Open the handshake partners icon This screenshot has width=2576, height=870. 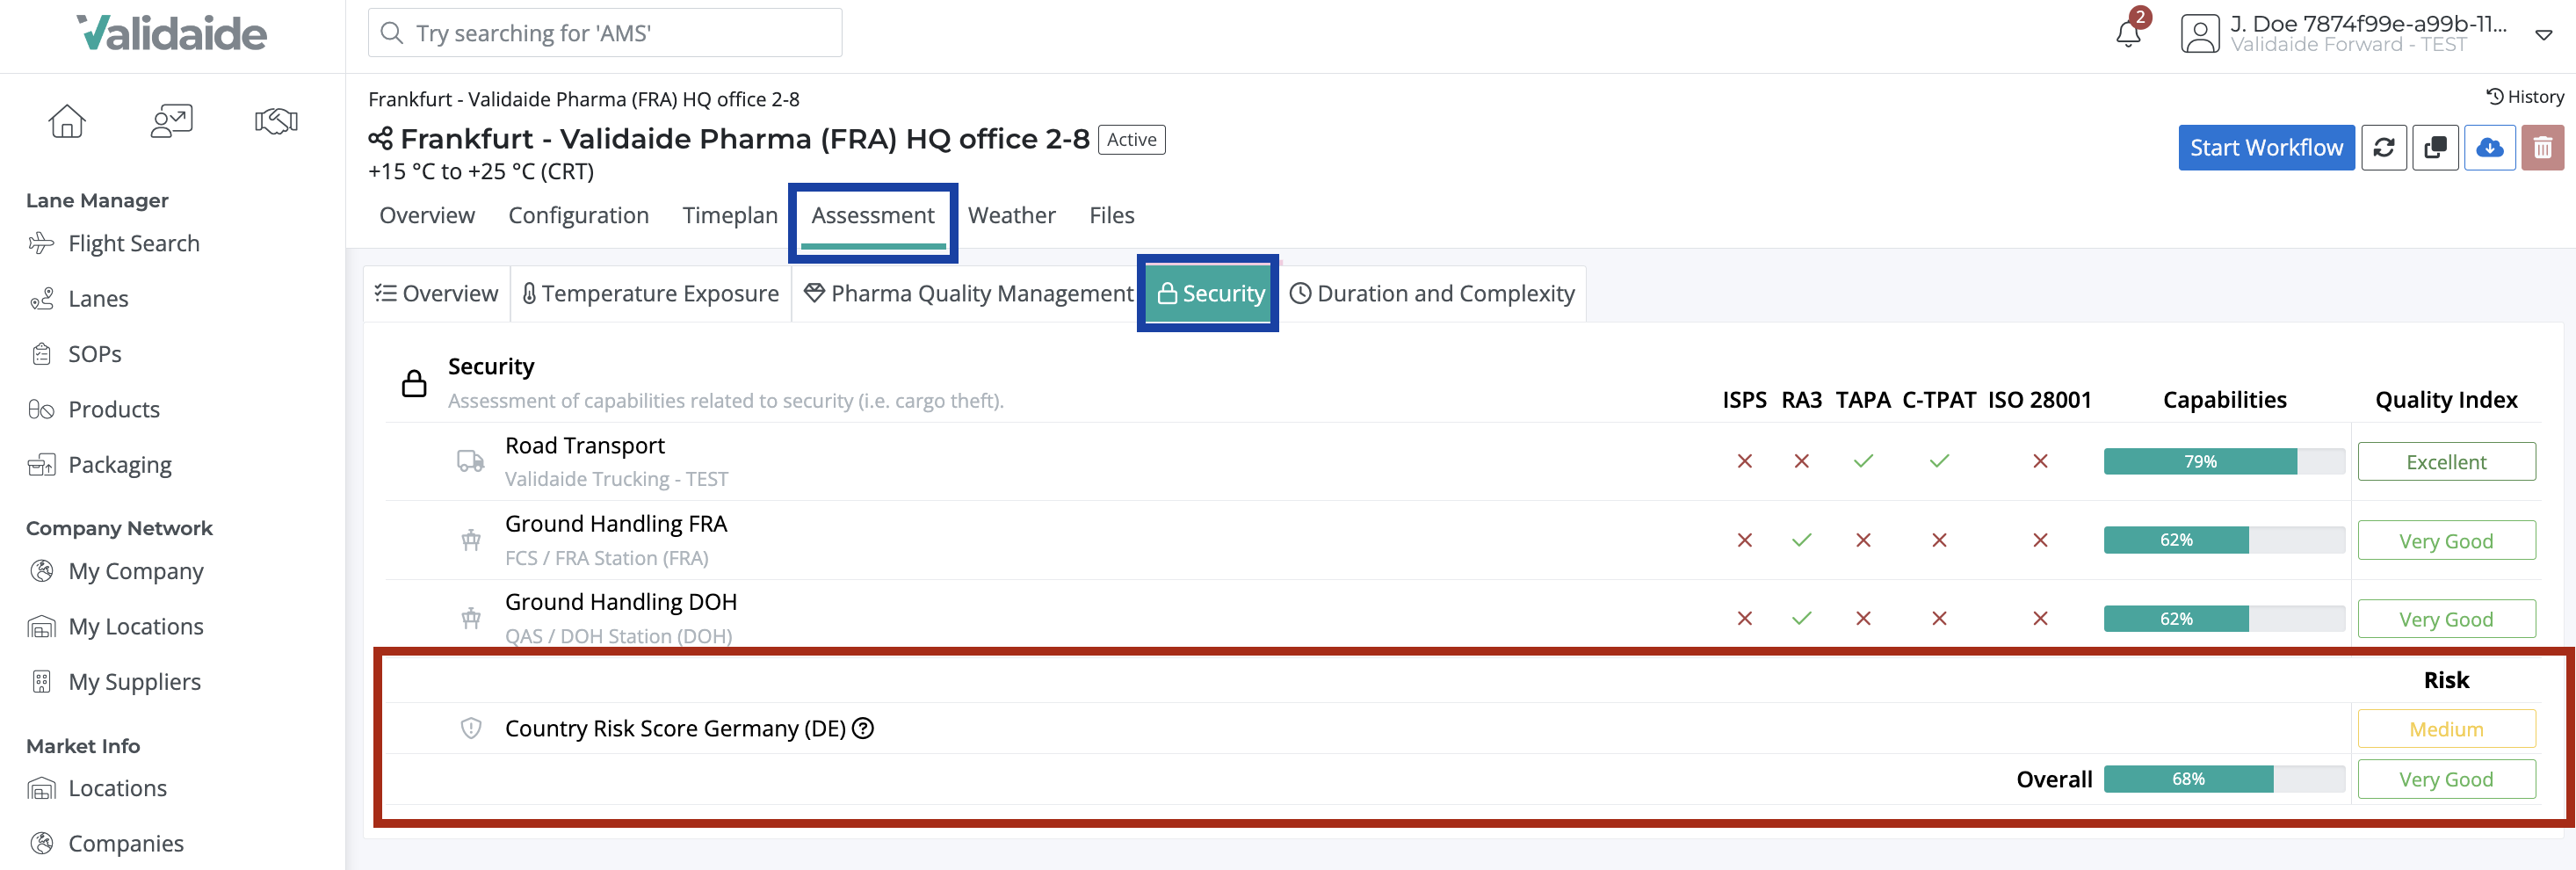coord(276,121)
